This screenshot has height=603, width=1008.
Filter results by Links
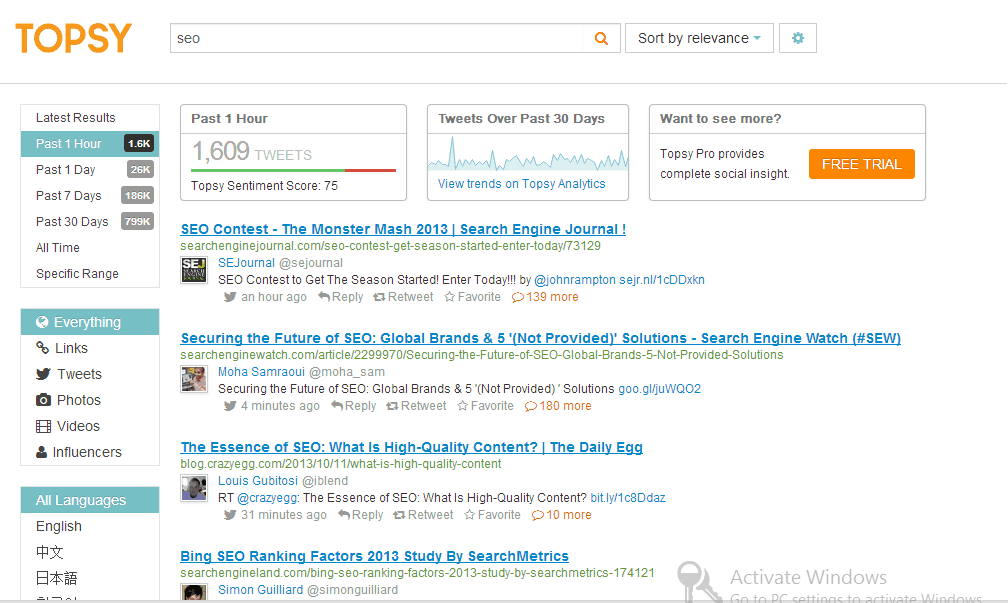(90, 348)
